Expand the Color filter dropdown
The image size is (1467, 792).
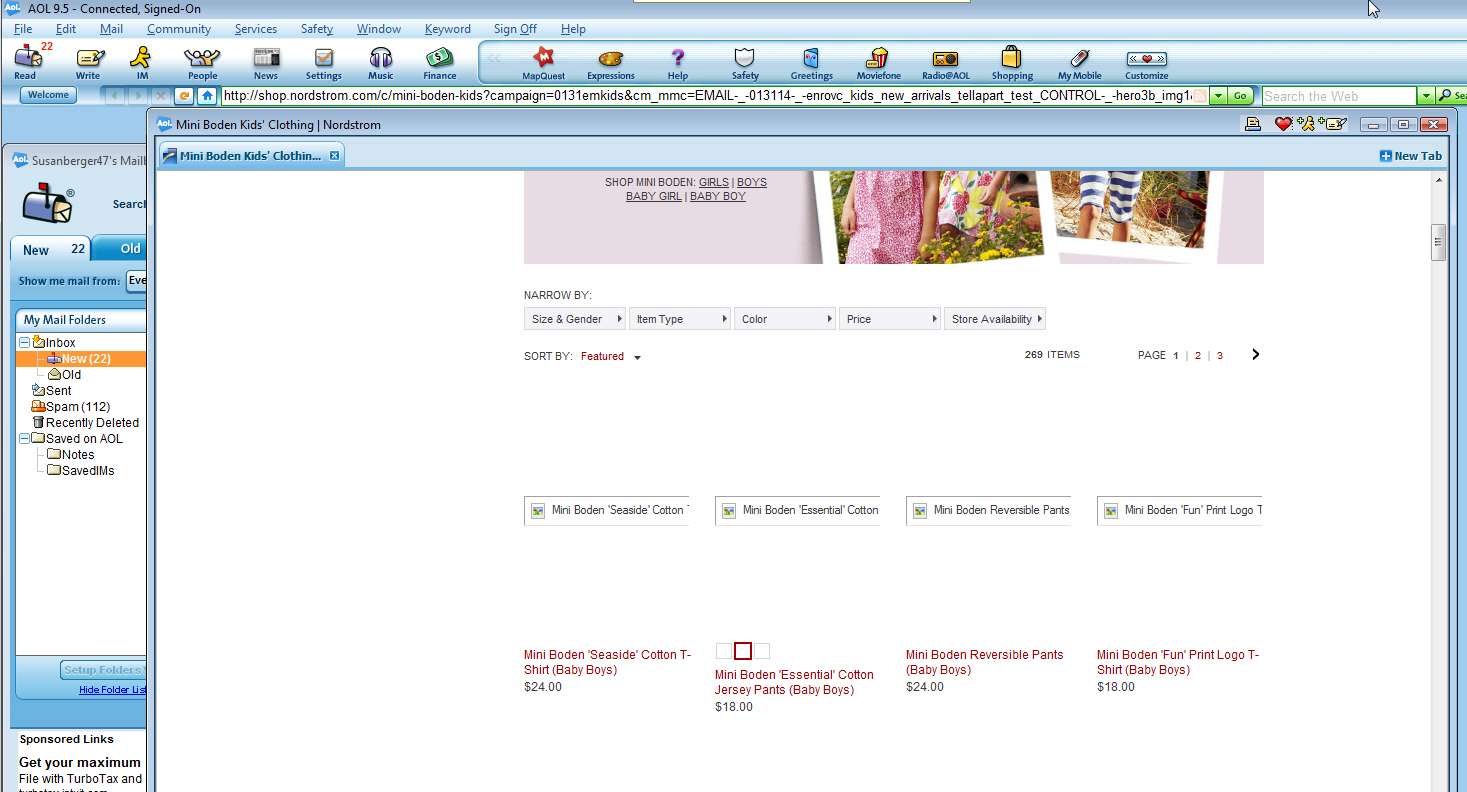[x=785, y=319]
